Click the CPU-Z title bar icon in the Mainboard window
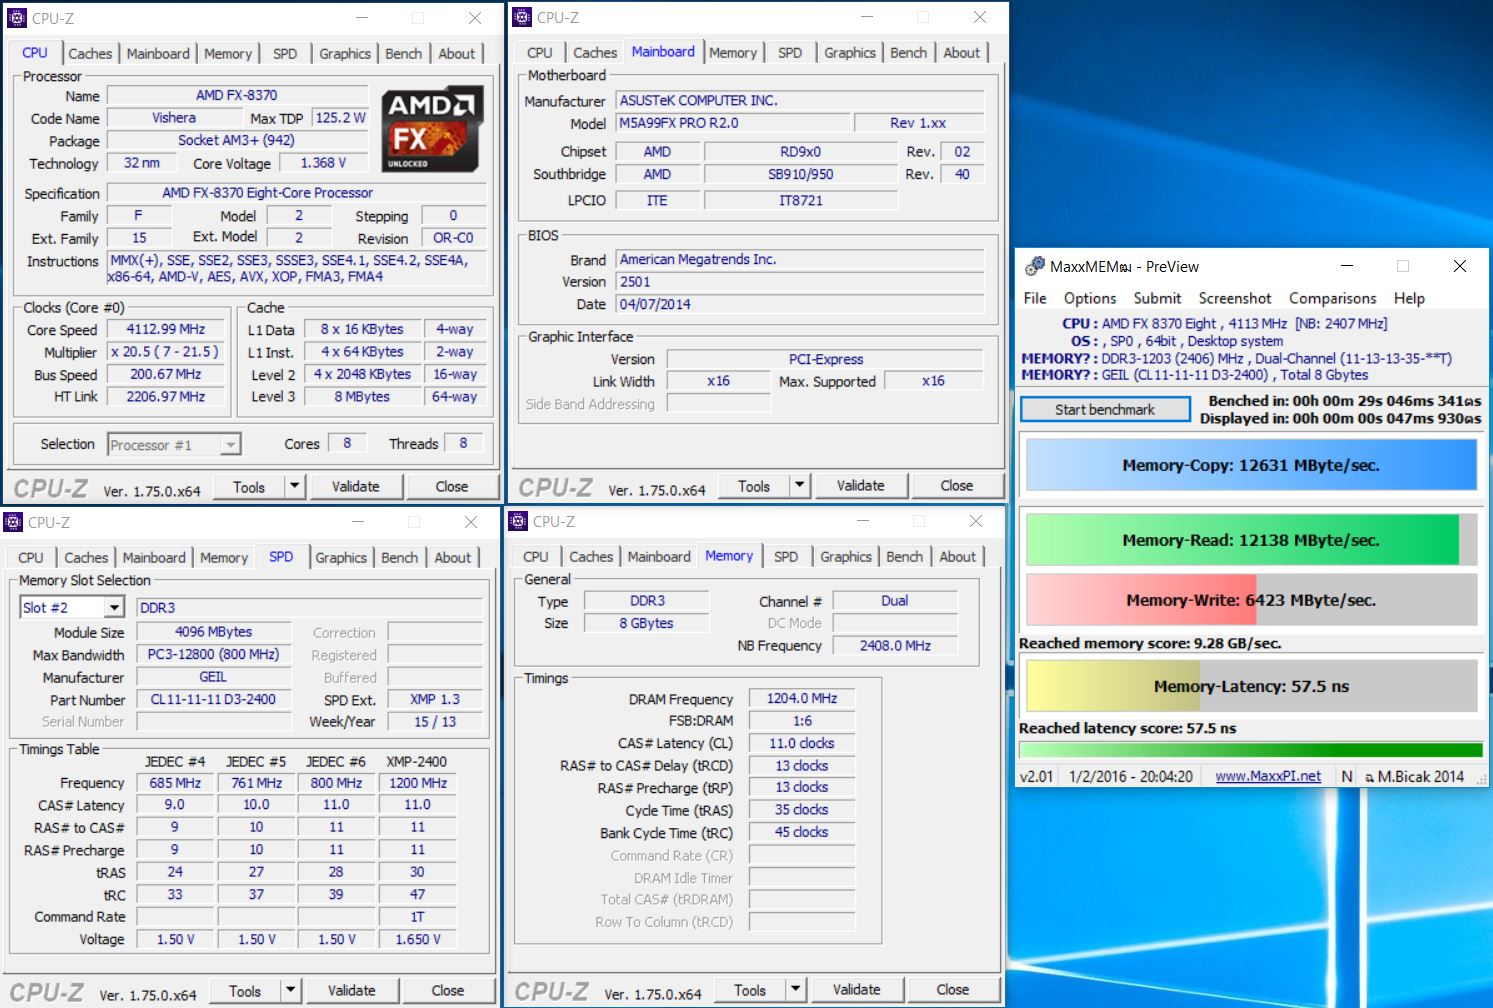 tap(521, 17)
